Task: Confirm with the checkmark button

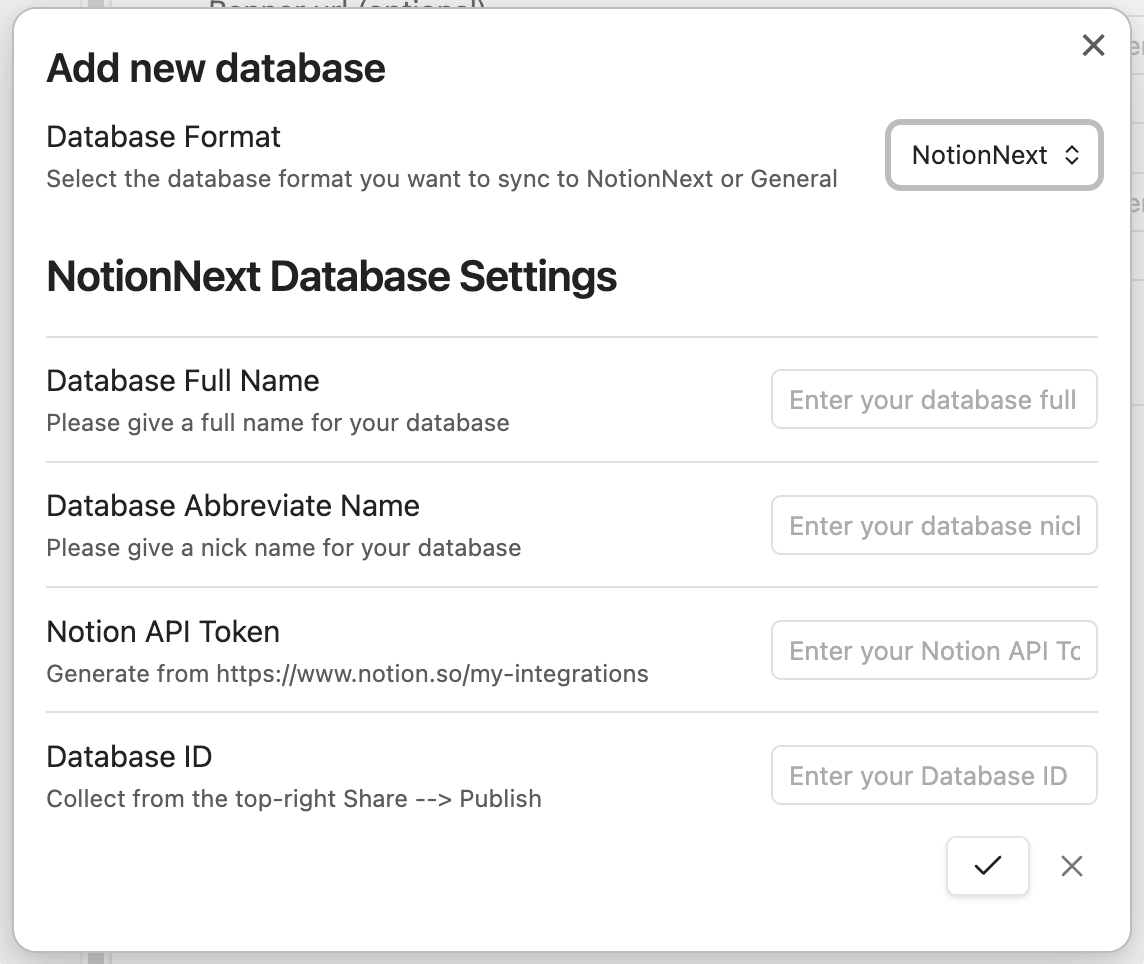Action: 987,866
